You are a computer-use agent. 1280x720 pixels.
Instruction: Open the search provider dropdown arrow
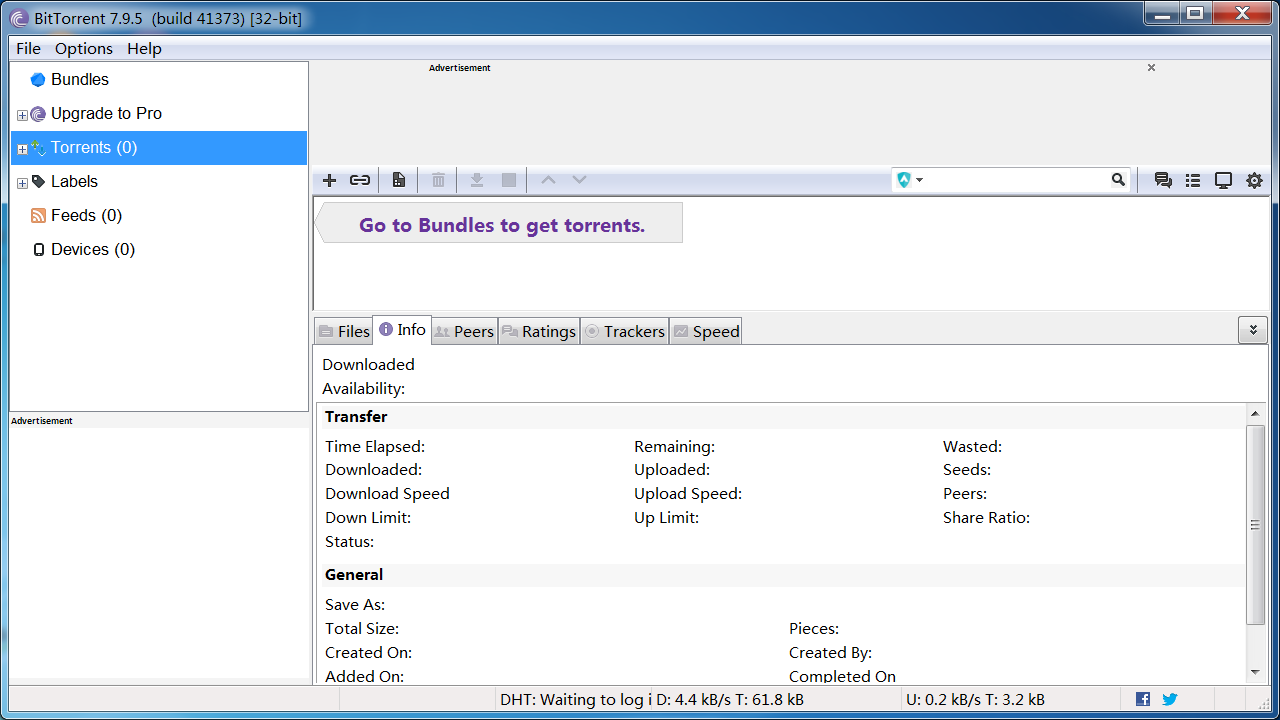pos(920,180)
